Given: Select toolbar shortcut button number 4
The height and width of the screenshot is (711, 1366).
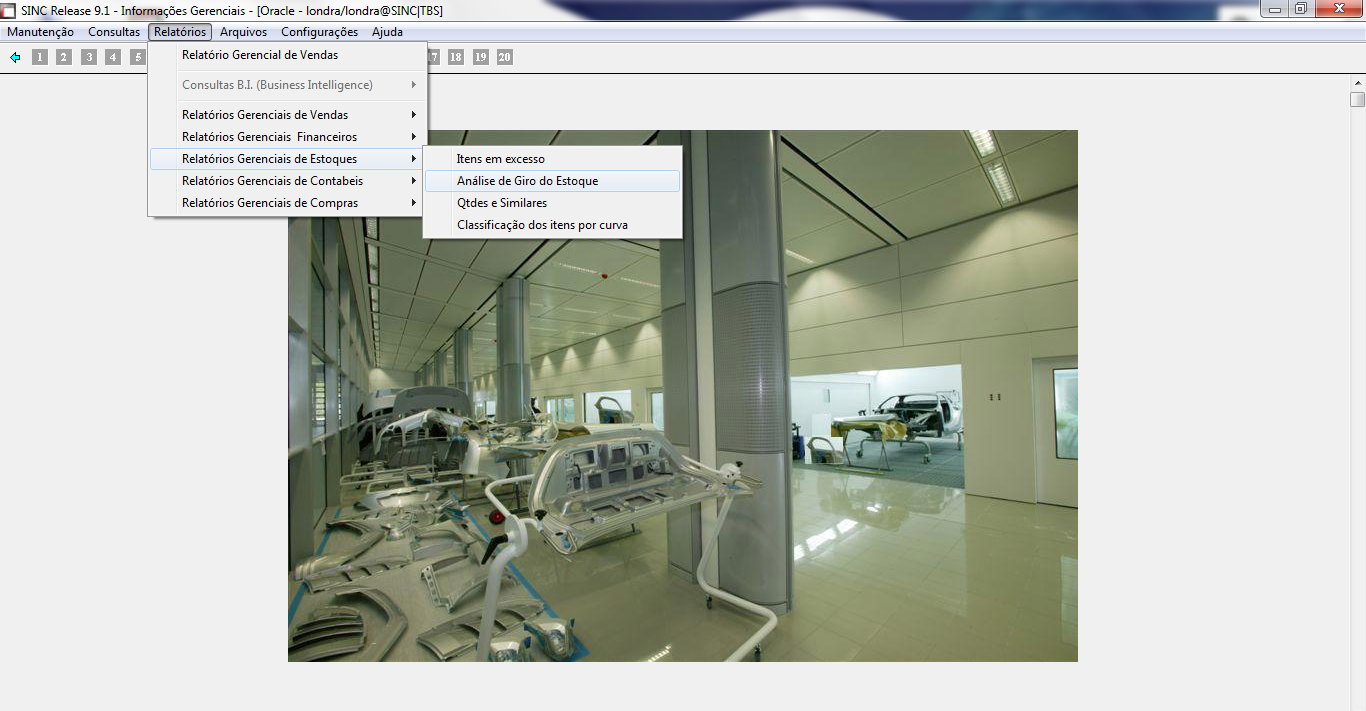Looking at the screenshot, I should click(x=113, y=57).
